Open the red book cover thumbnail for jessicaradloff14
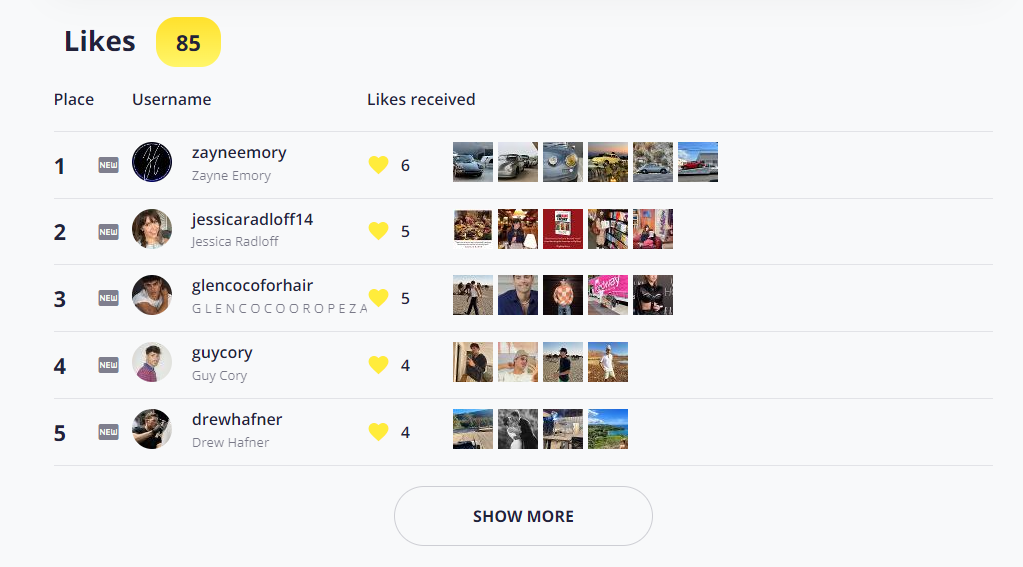This screenshot has height=567, width=1023. pyautogui.click(x=563, y=229)
